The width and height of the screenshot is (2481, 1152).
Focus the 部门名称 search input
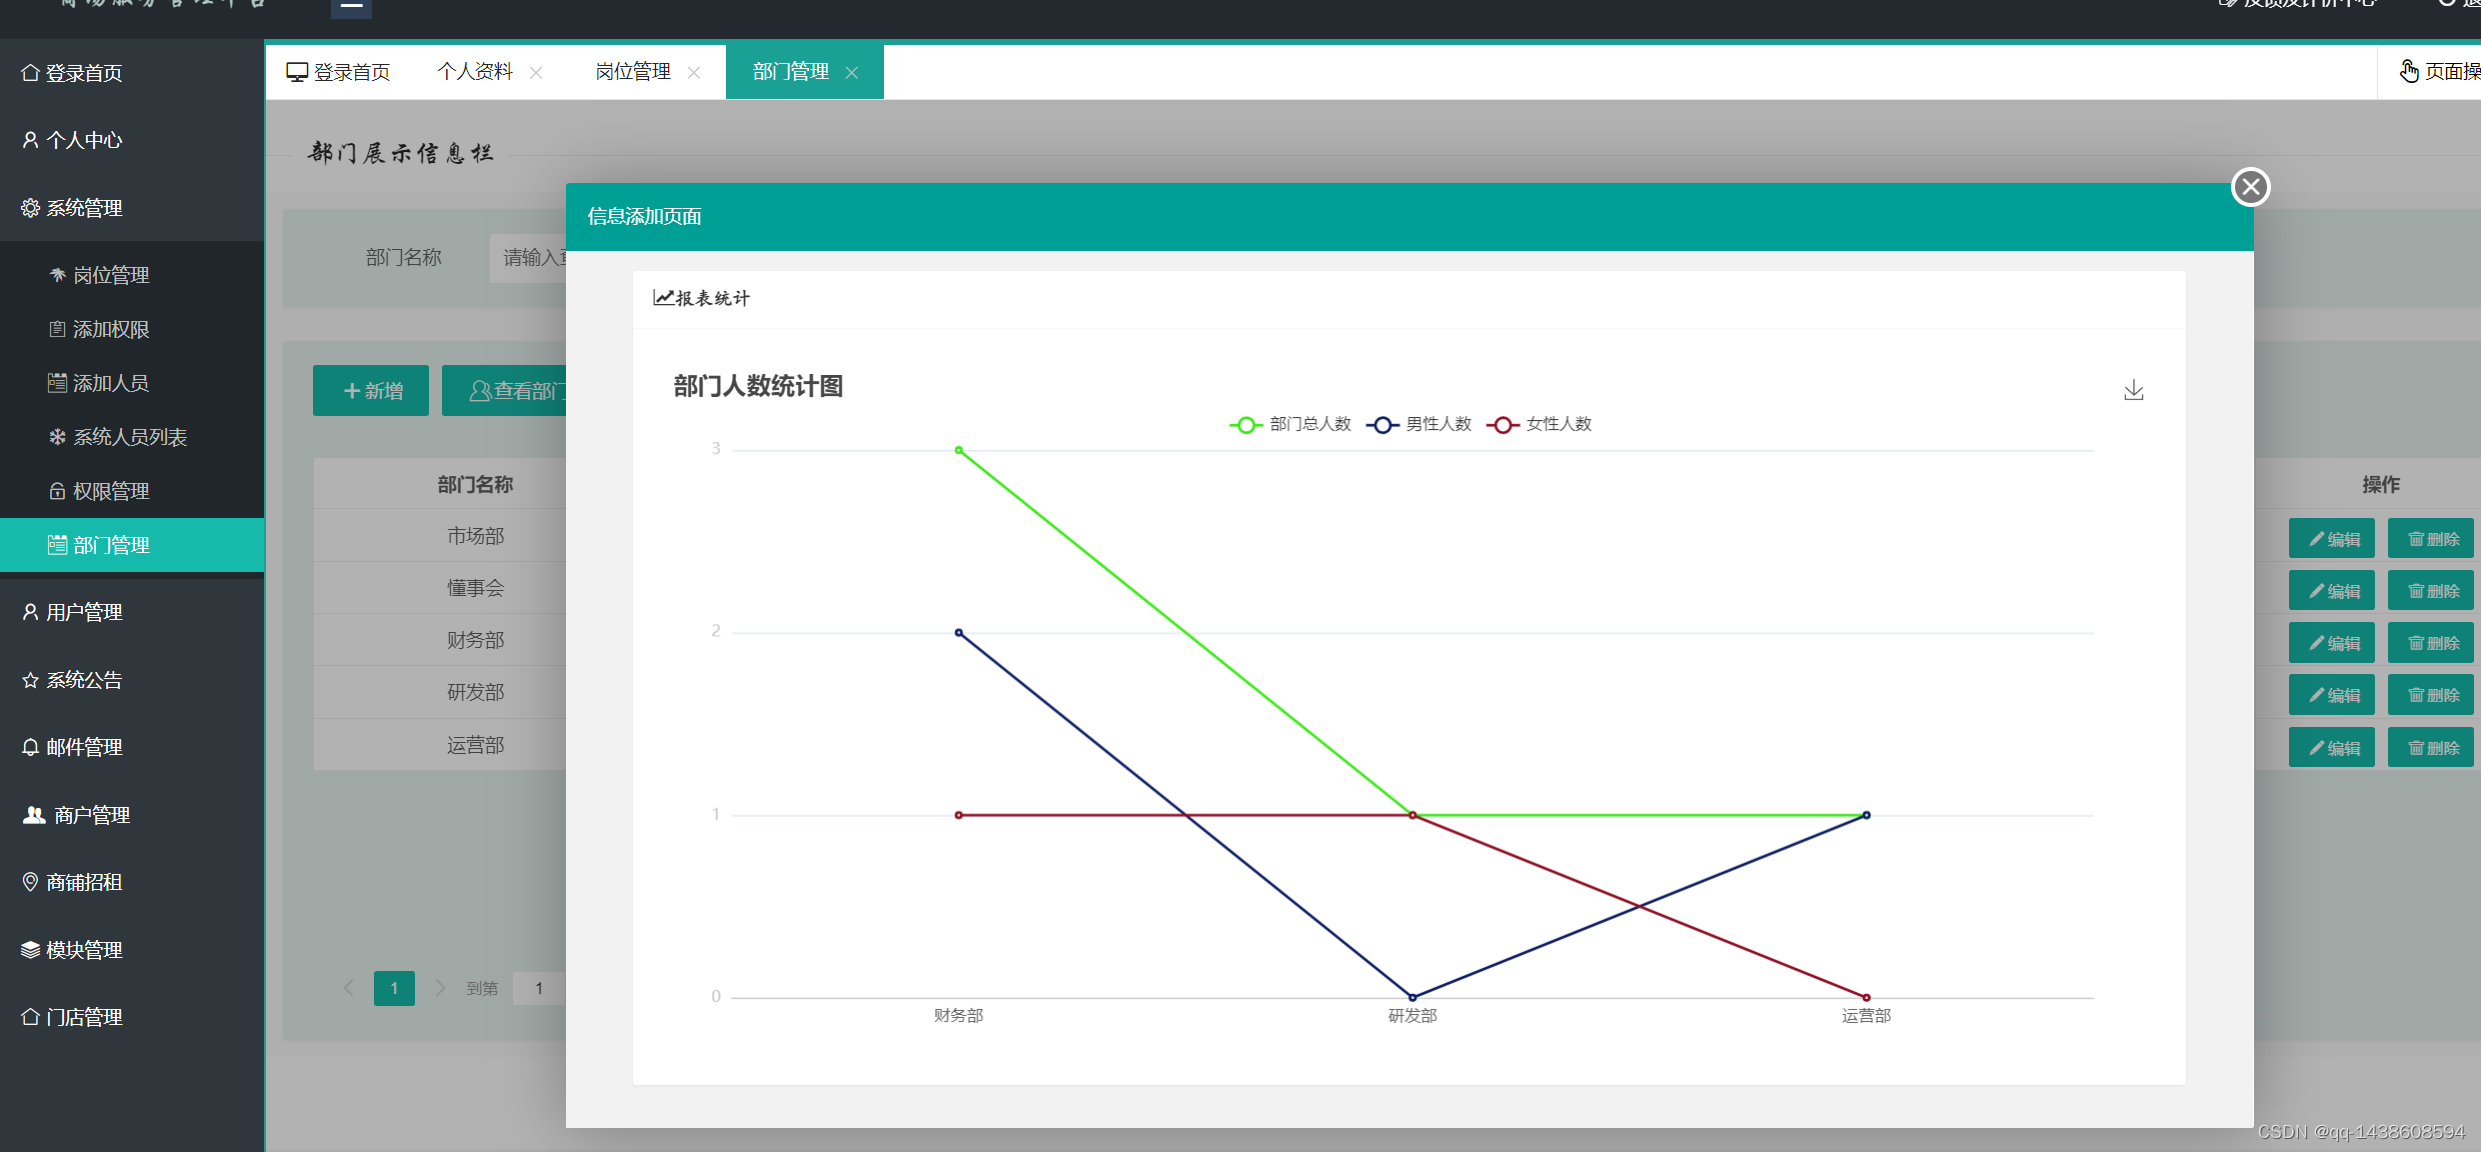point(528,258)
